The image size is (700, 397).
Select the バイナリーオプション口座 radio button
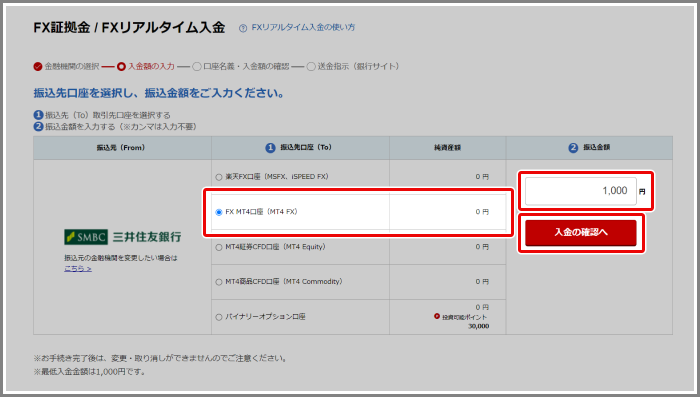tap(219, 317)
